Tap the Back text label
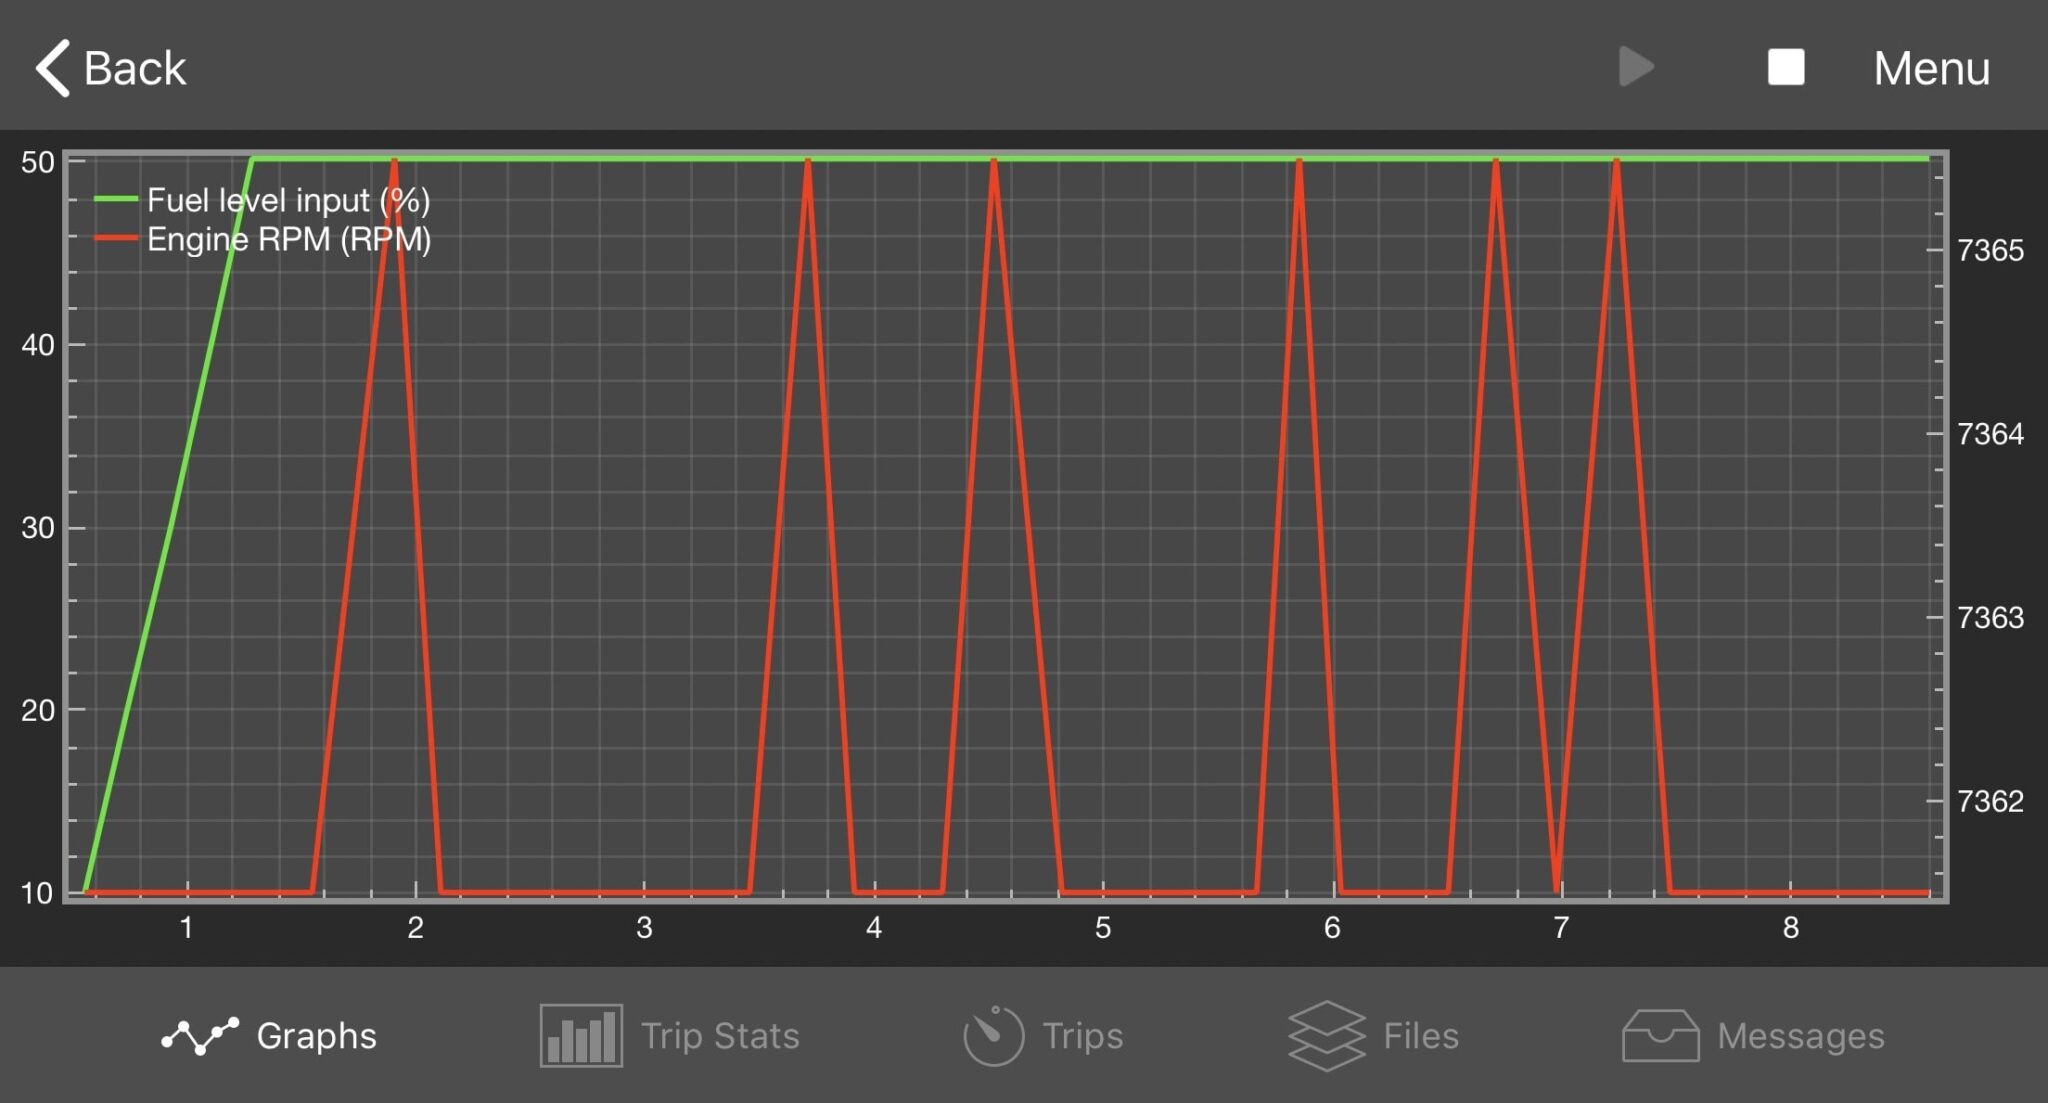The height and width of the screenshot is (1103, 2048). (134, 68)
